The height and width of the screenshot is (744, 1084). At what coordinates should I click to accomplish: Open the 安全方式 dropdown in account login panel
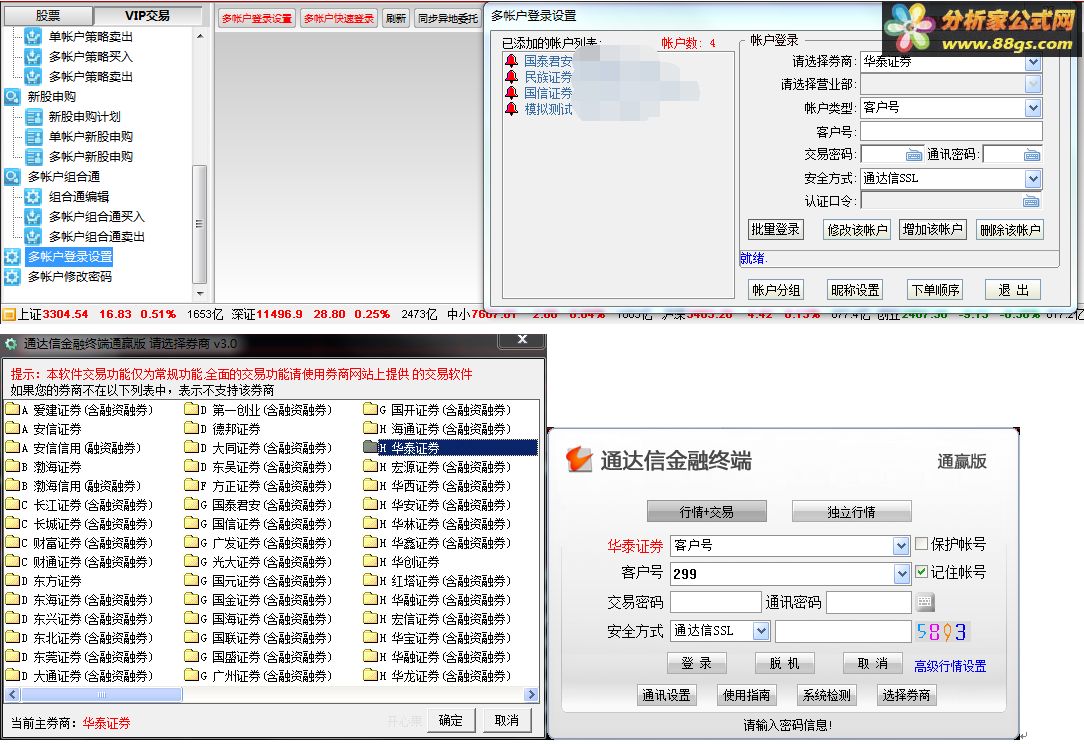1033,178
